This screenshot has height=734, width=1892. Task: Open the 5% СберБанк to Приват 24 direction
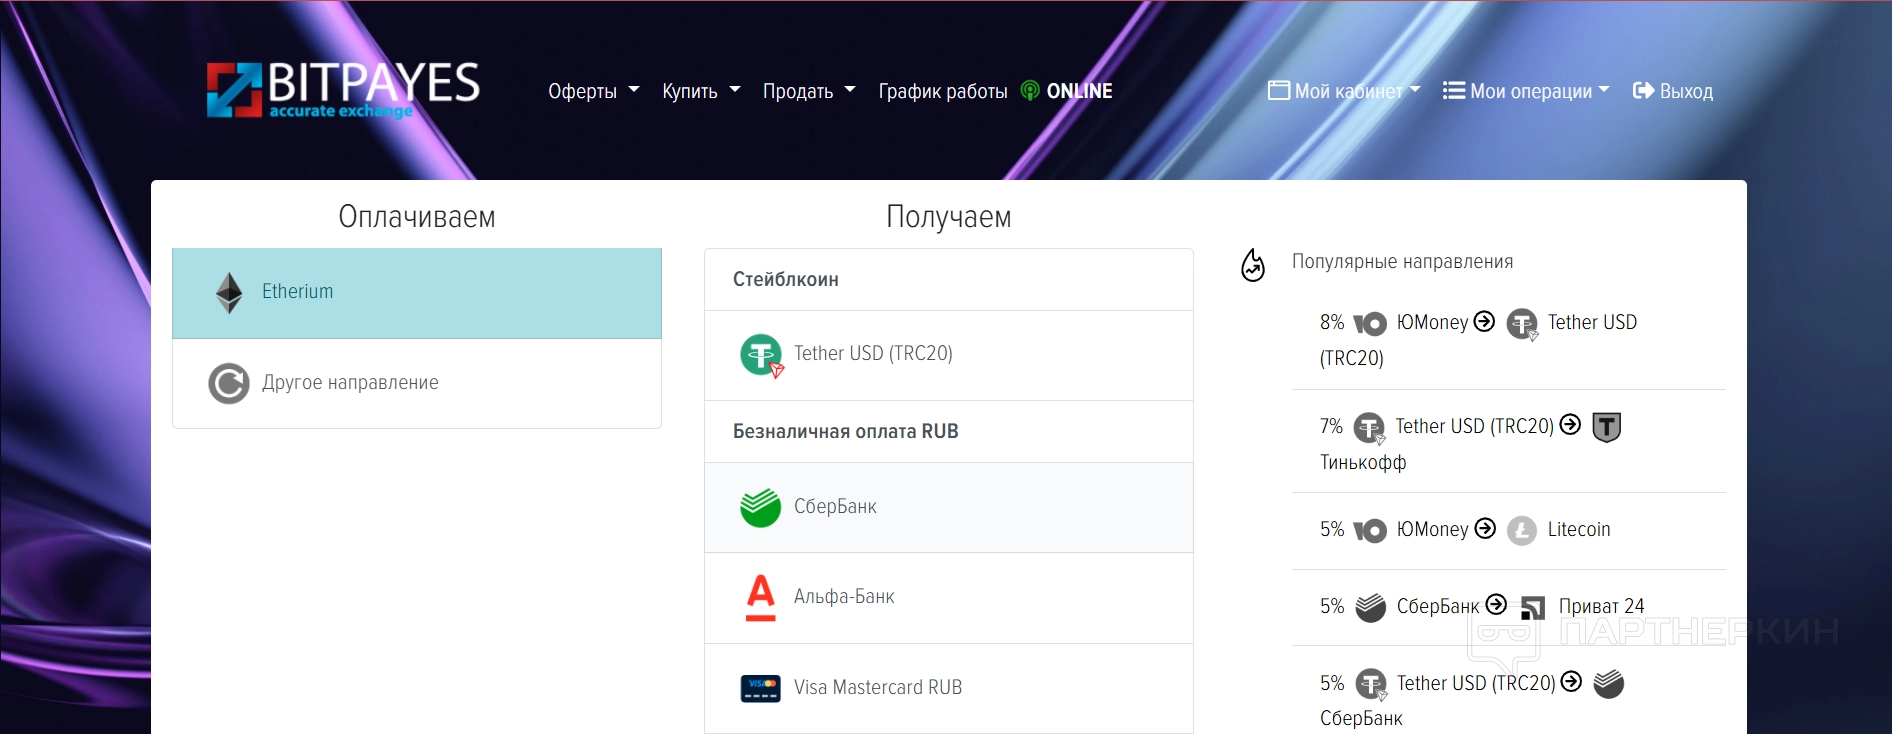click(1509, 608)
